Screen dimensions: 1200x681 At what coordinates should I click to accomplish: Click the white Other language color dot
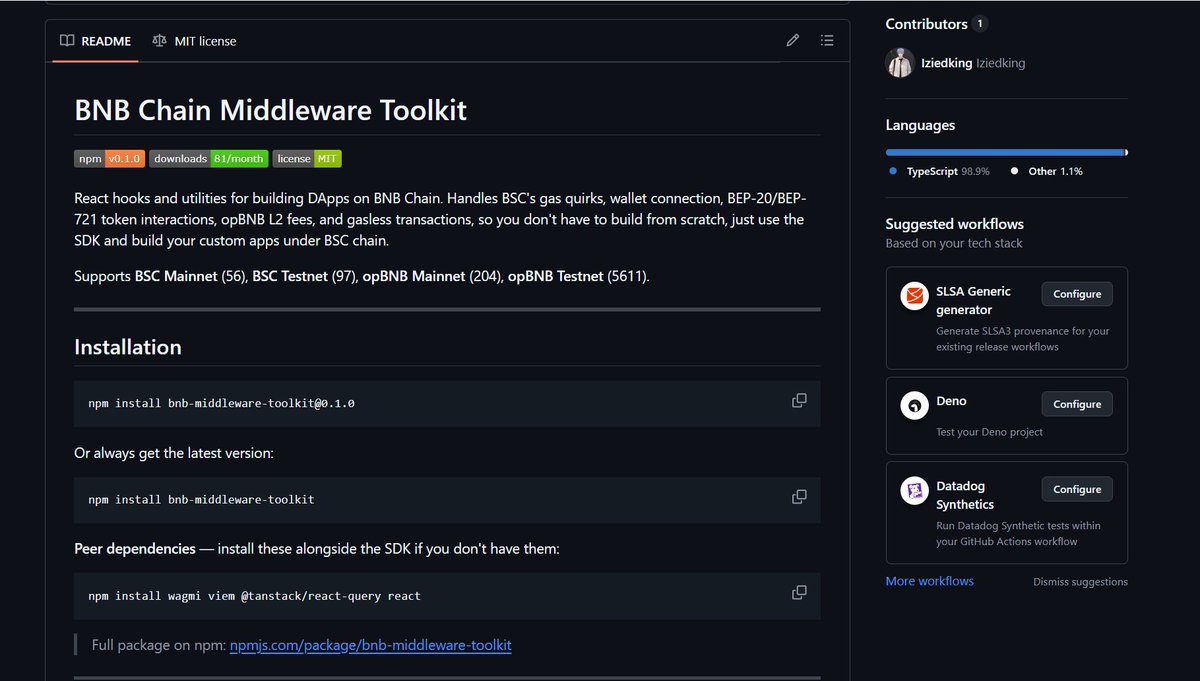(1014, 171)
